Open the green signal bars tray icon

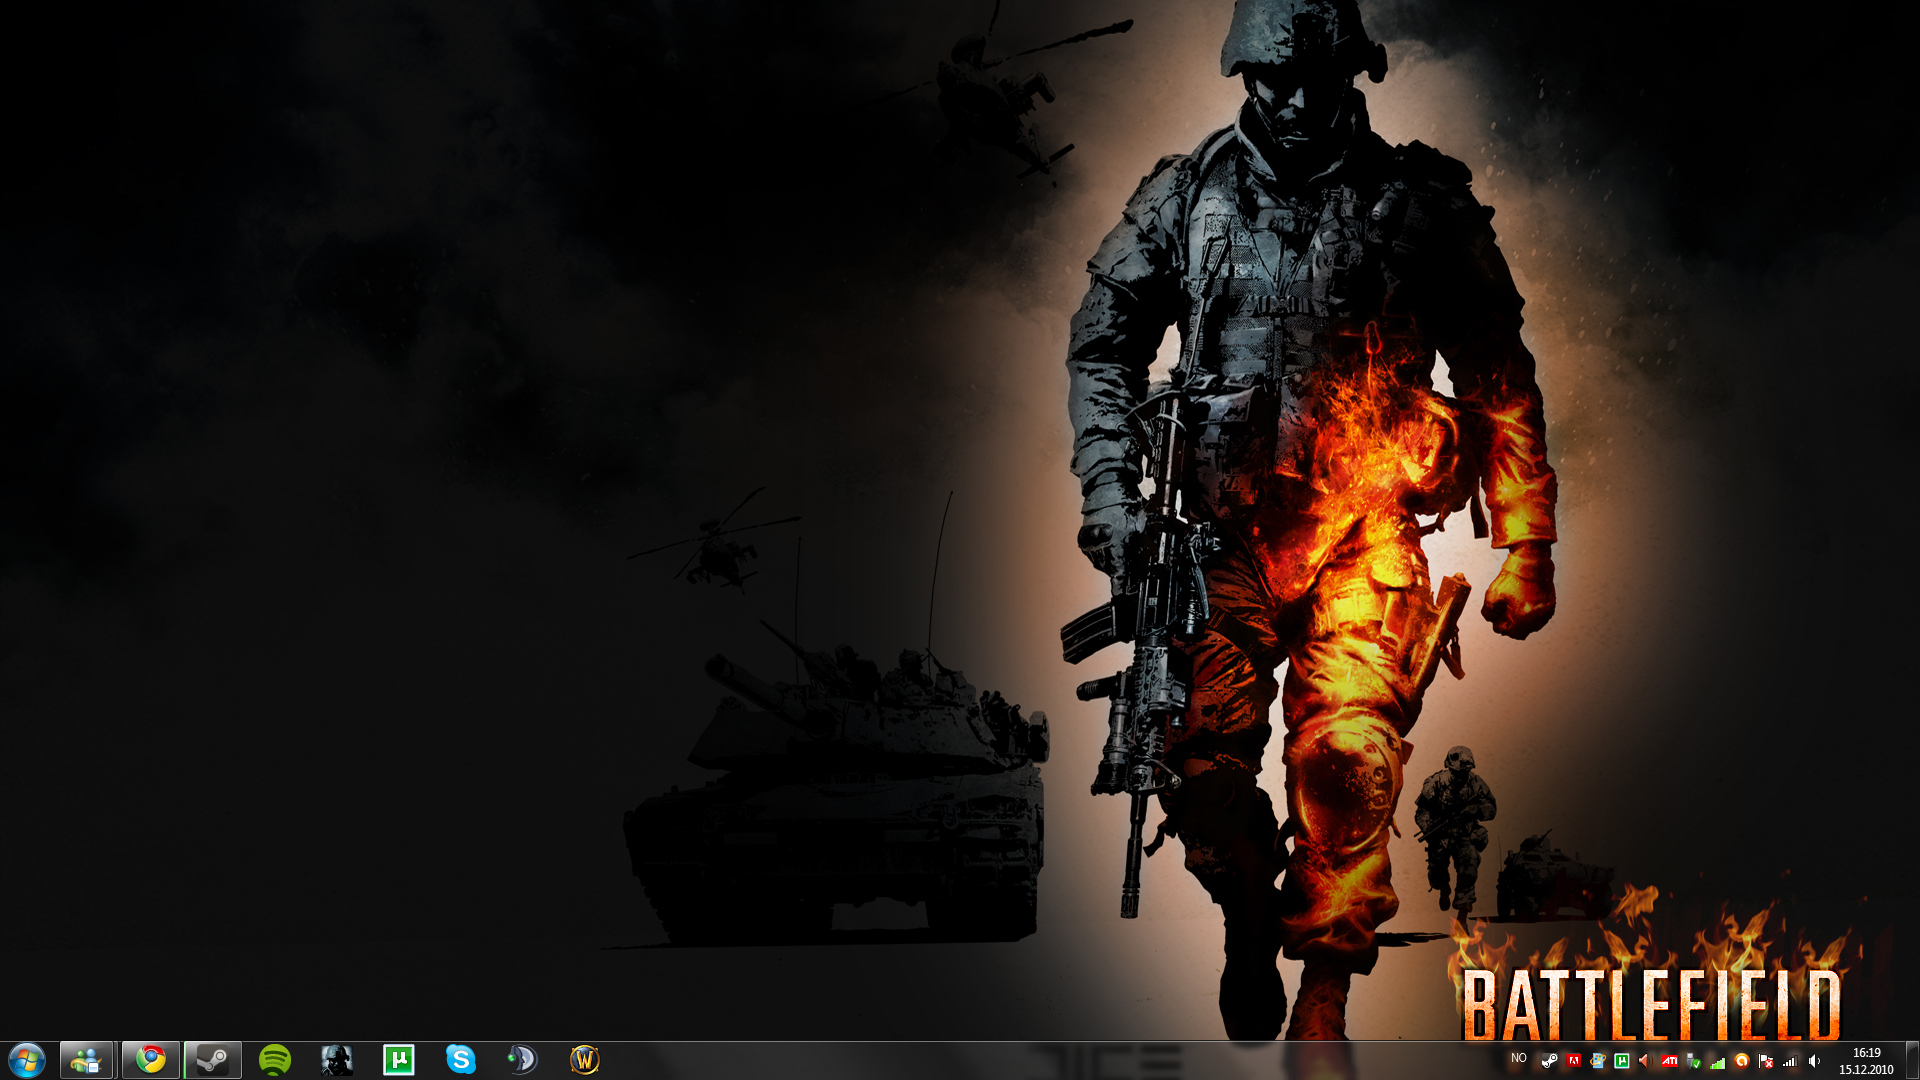click(1717, 1063)
